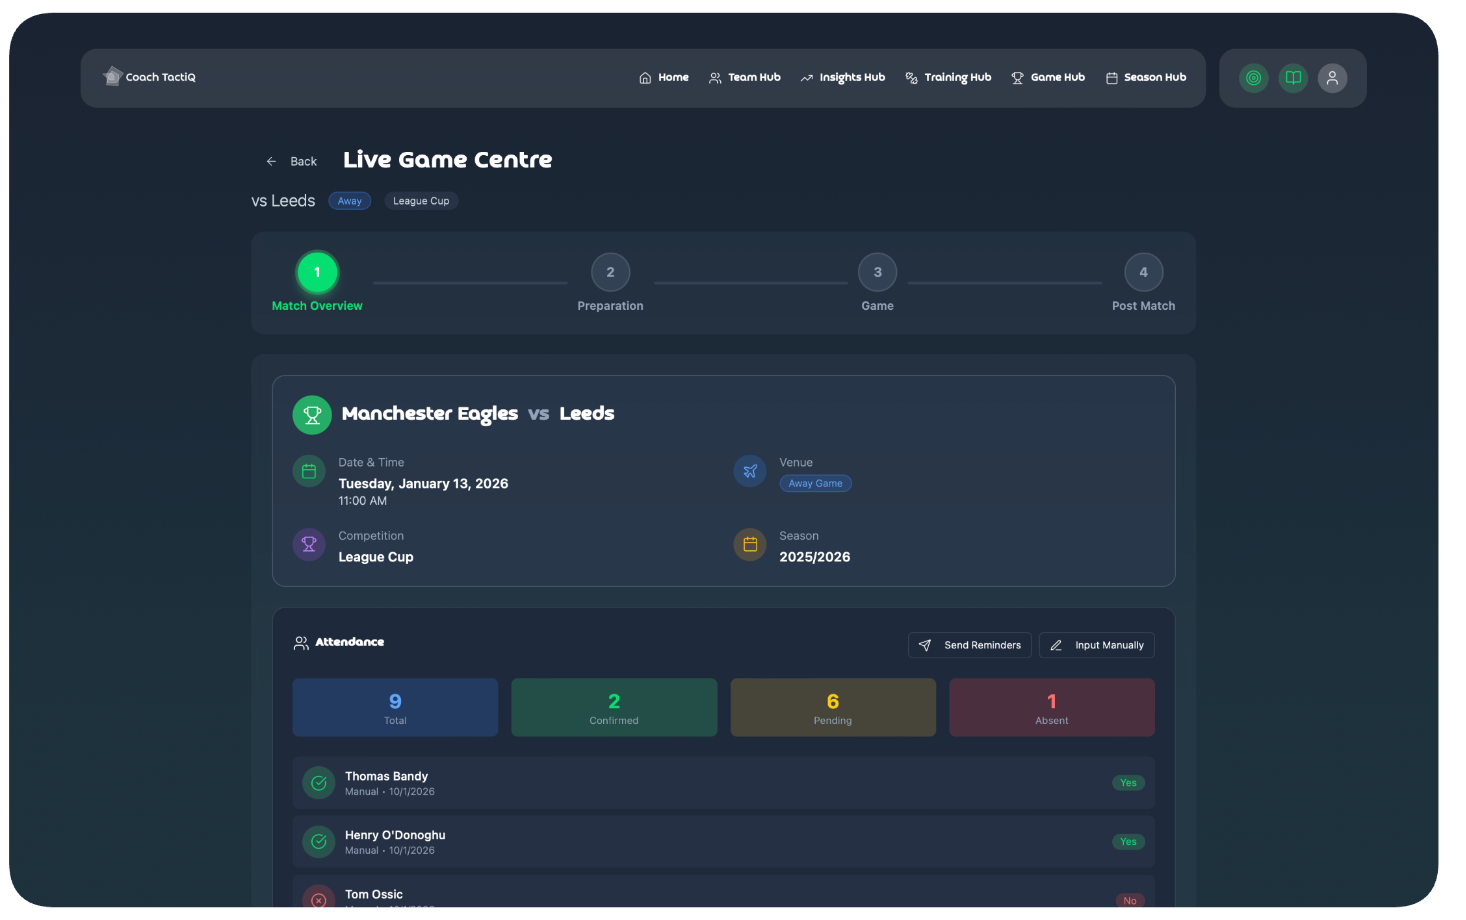Select the Tom Ossic name text
Viewport: 1466px width, 920px height.
(374, 894)
